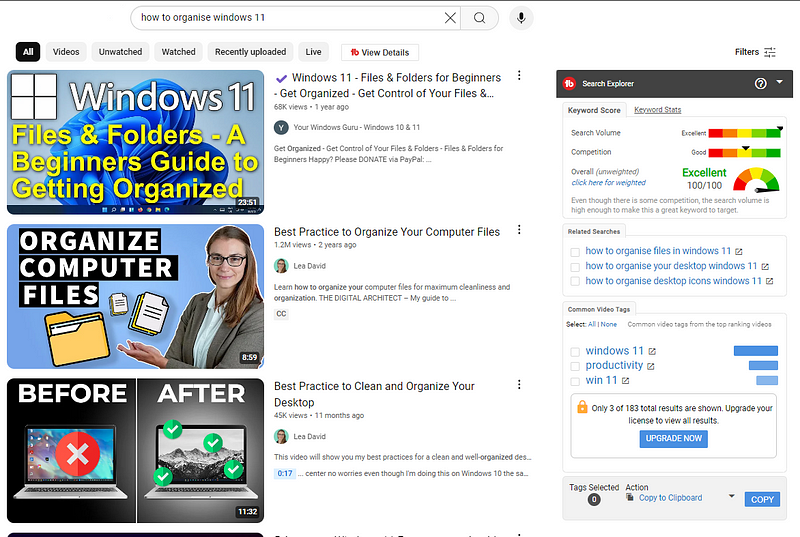Select the Live filter chip

[313, 52]
